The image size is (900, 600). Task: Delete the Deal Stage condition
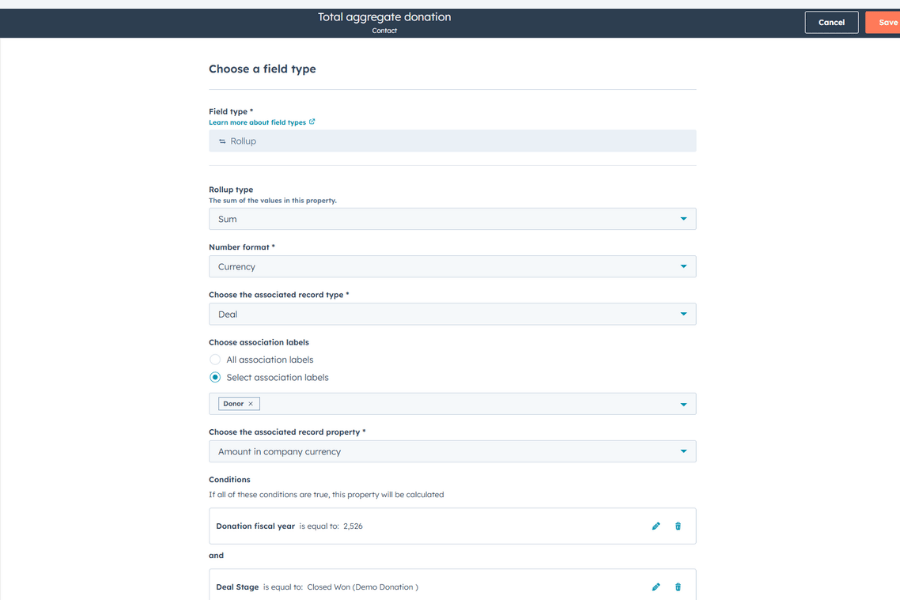[678, 587]
